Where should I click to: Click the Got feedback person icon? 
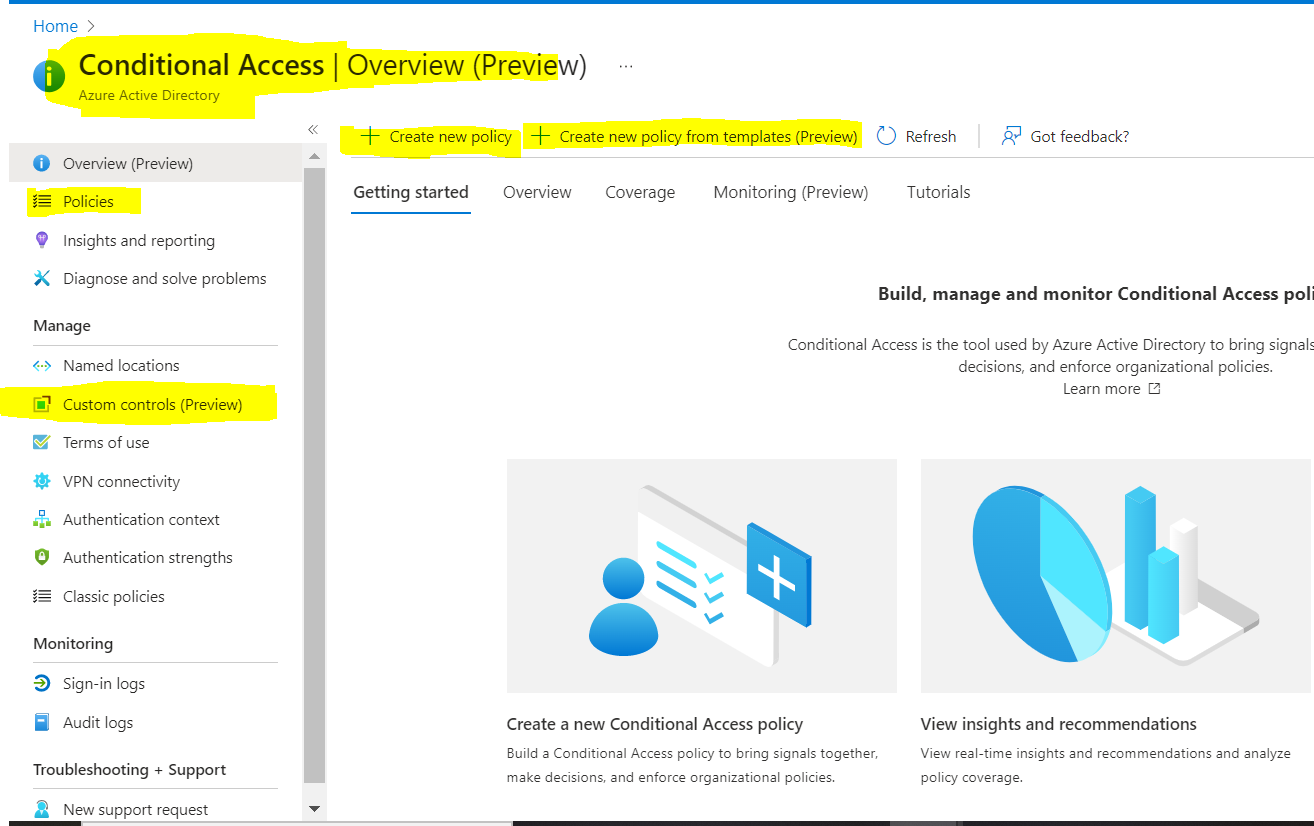coord(1011,136)
